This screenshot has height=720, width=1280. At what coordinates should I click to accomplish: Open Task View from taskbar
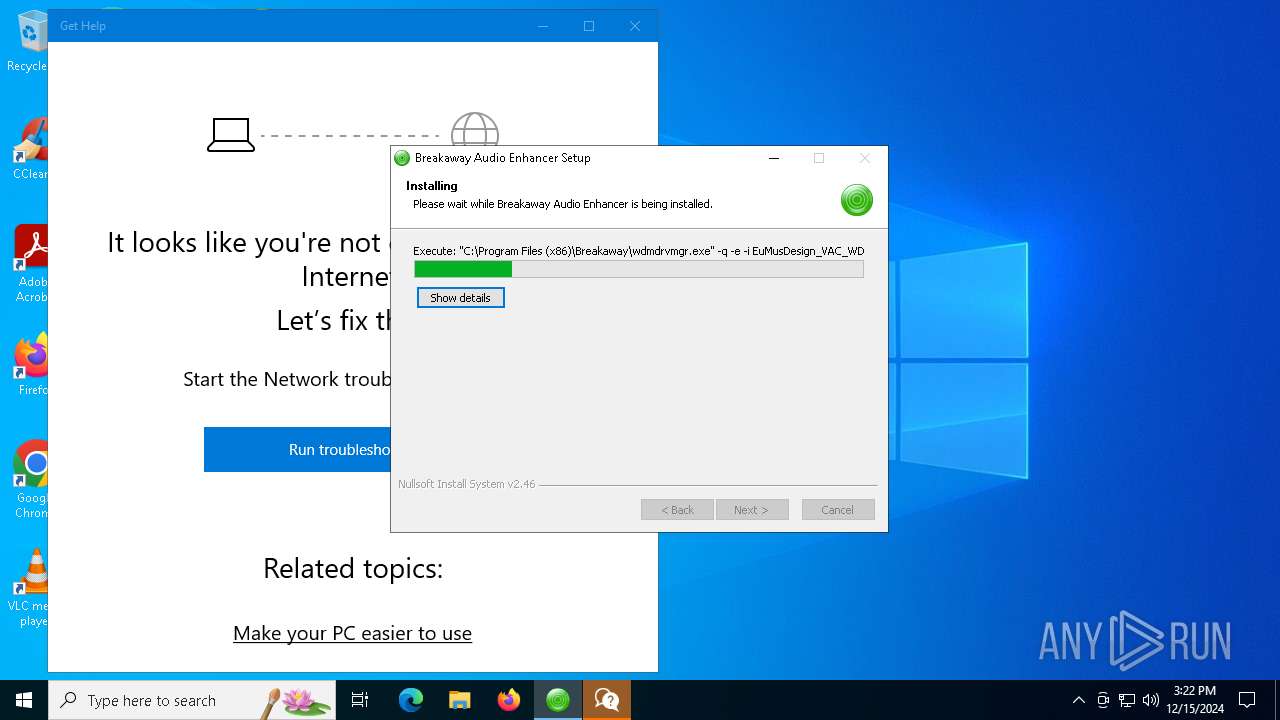pyautogui.click(x=360, y=700)
